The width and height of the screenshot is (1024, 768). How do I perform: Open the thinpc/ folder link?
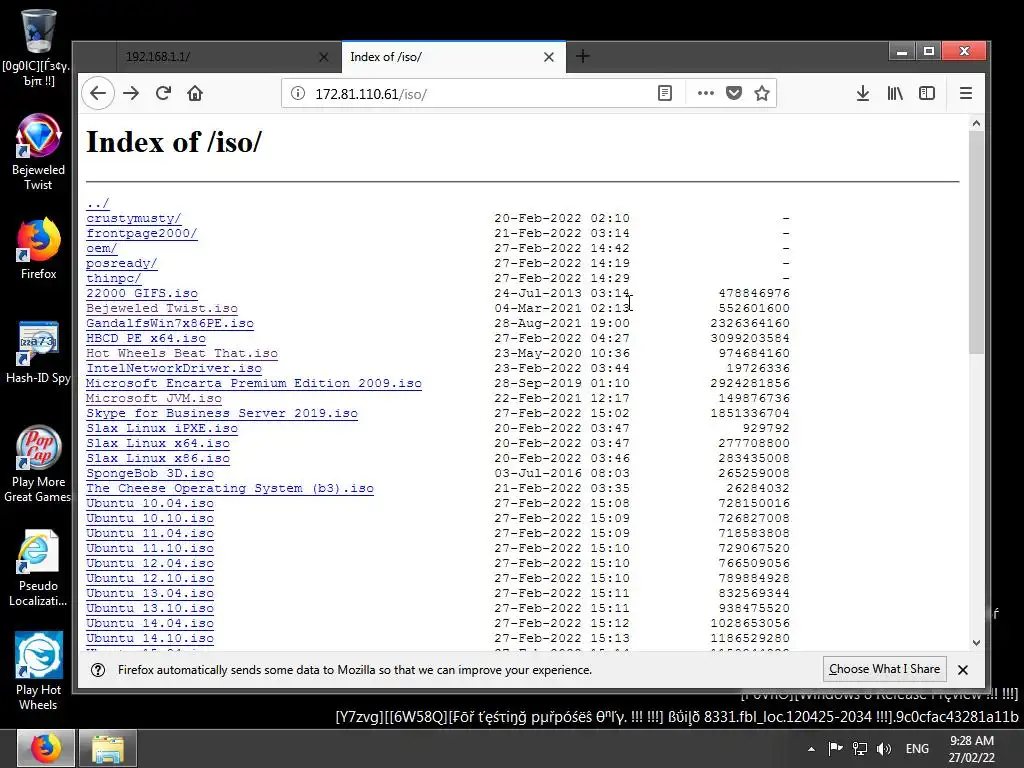coord(114,278)
